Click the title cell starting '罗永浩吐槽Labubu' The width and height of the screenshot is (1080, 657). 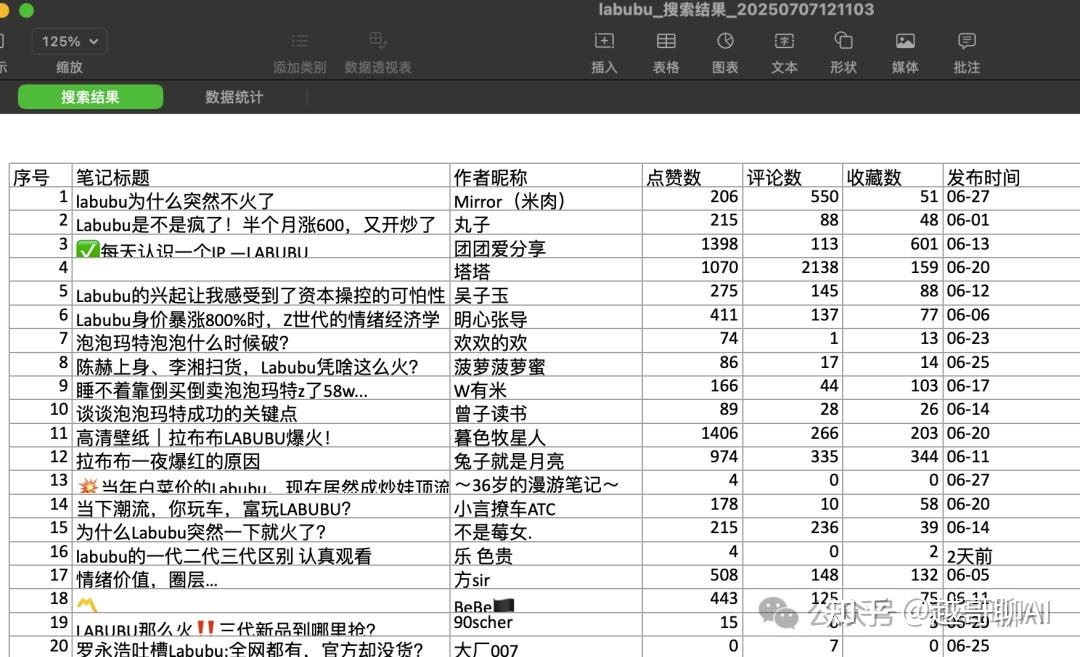click(x=260, y=647)
